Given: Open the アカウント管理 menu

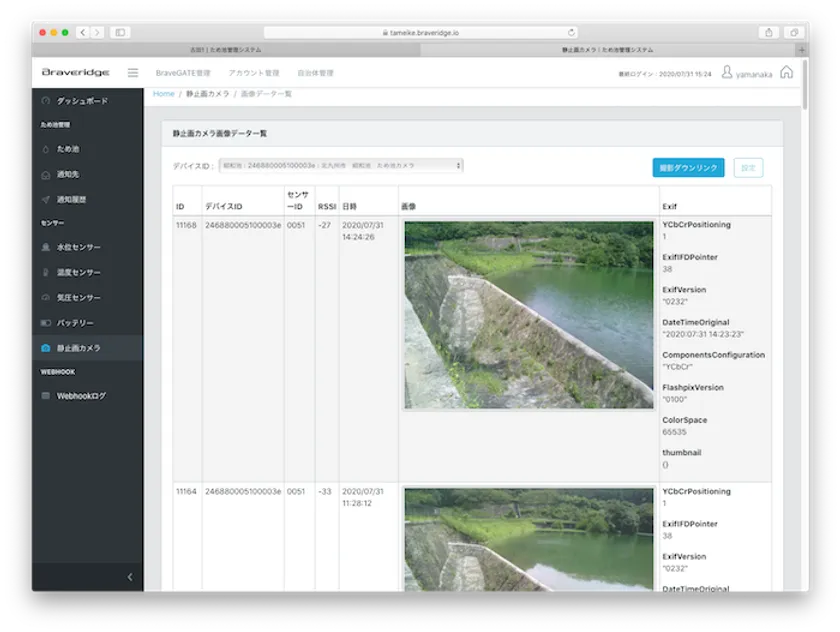Looking at the screenshot, I should click(x=253, y=73).
